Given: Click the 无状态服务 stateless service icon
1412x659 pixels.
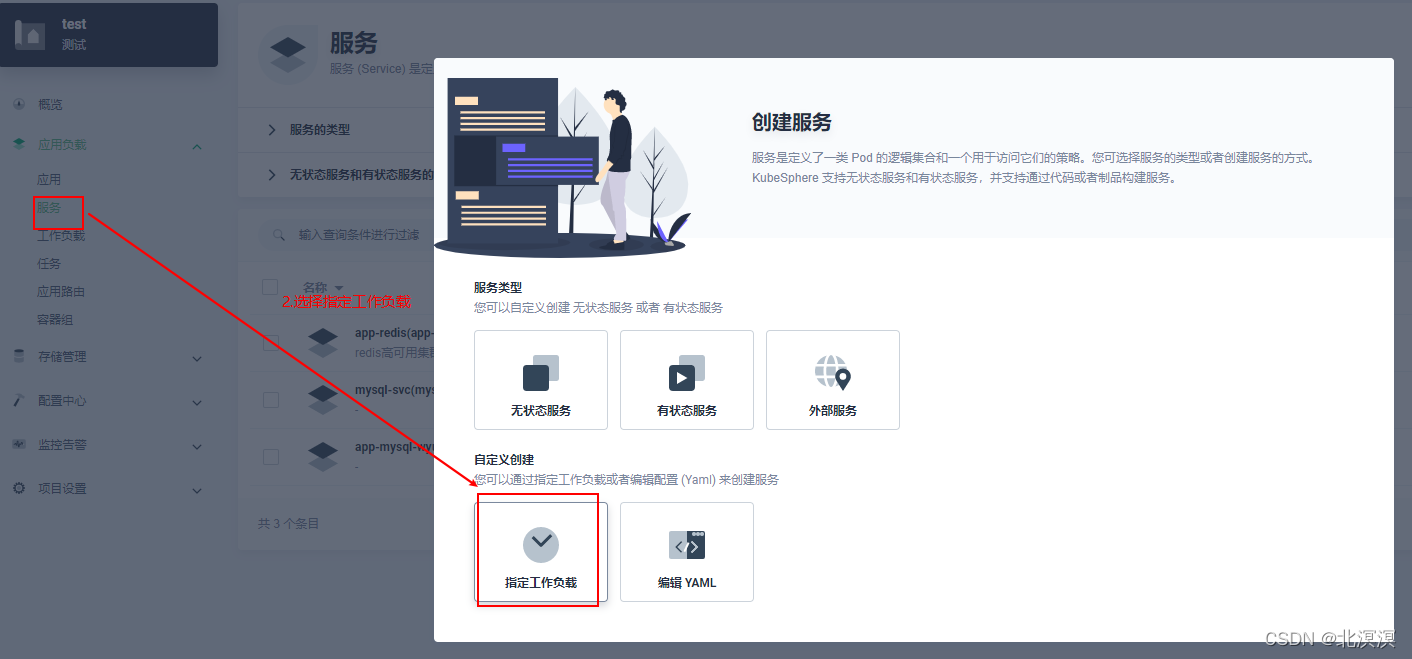Looking at the screenshot, I should (x=541, y=373).
